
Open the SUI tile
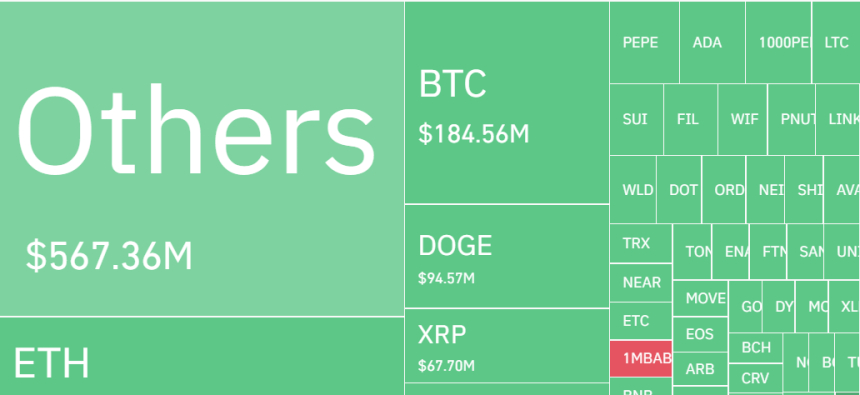[x=637, y=120]
